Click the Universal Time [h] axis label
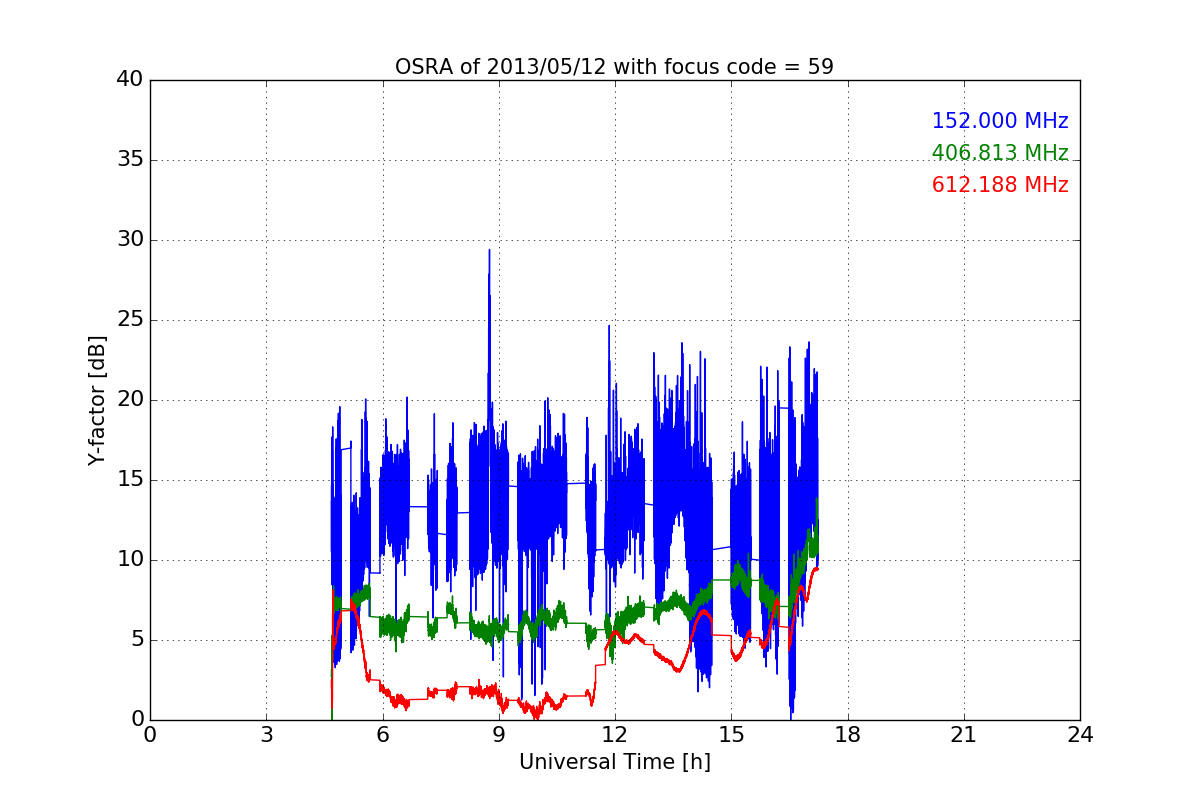Viewport: 1200px width, 800px height. click(614, 762)
